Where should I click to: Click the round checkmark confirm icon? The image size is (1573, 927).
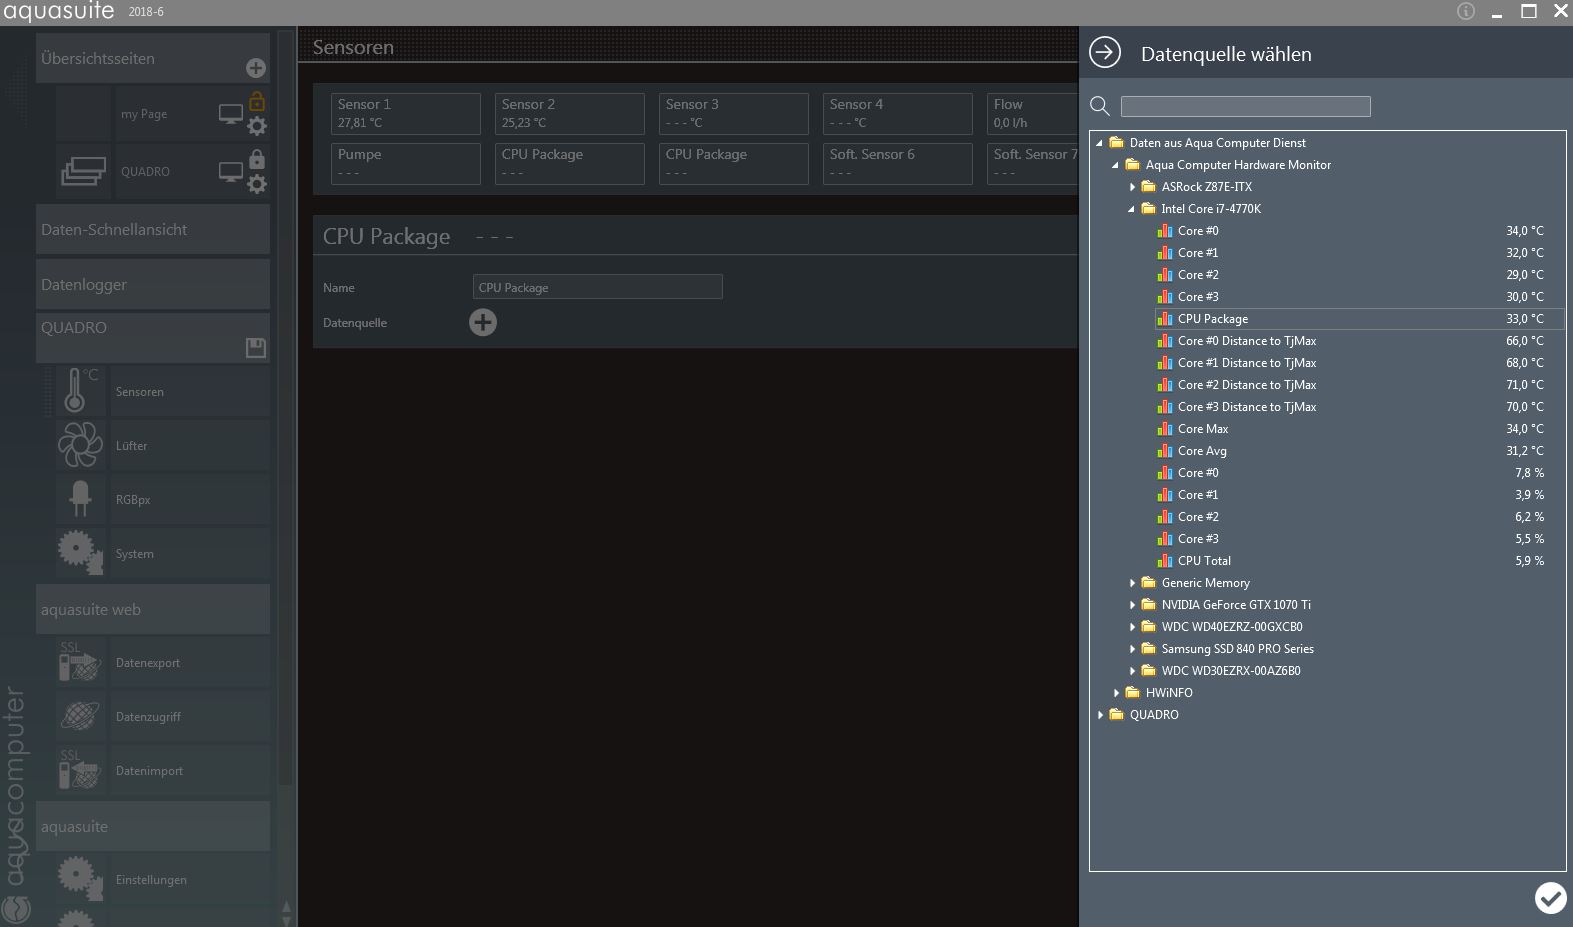coord(1550,897)
